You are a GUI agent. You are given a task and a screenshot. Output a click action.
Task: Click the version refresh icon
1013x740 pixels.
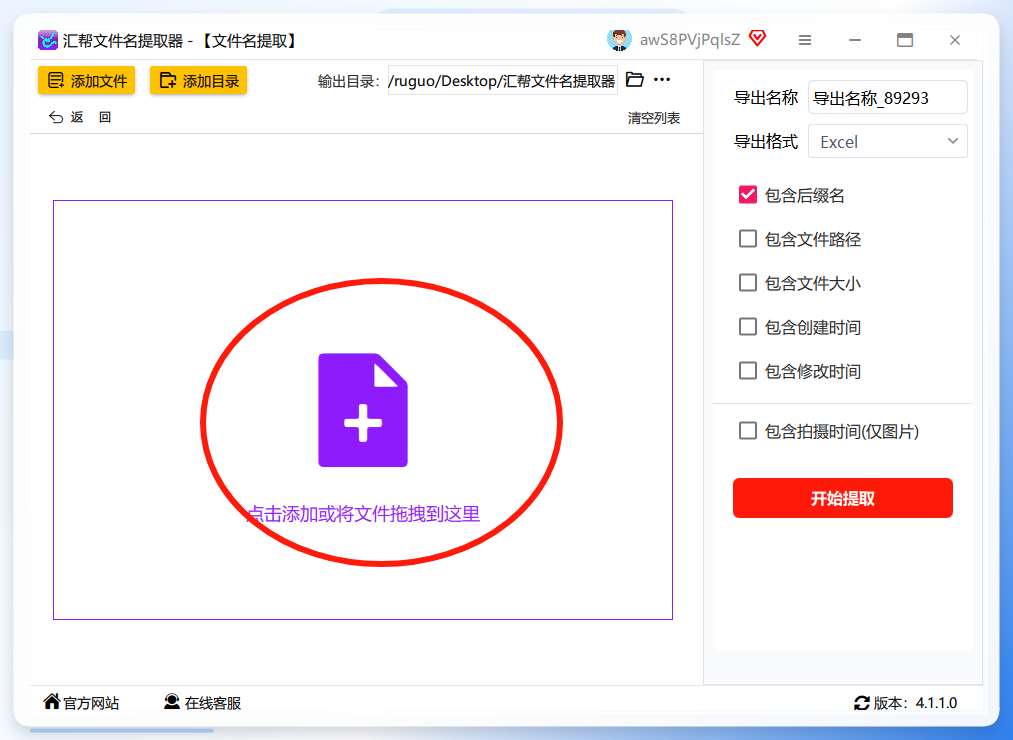pyautogui.click(x=862, y=703)
